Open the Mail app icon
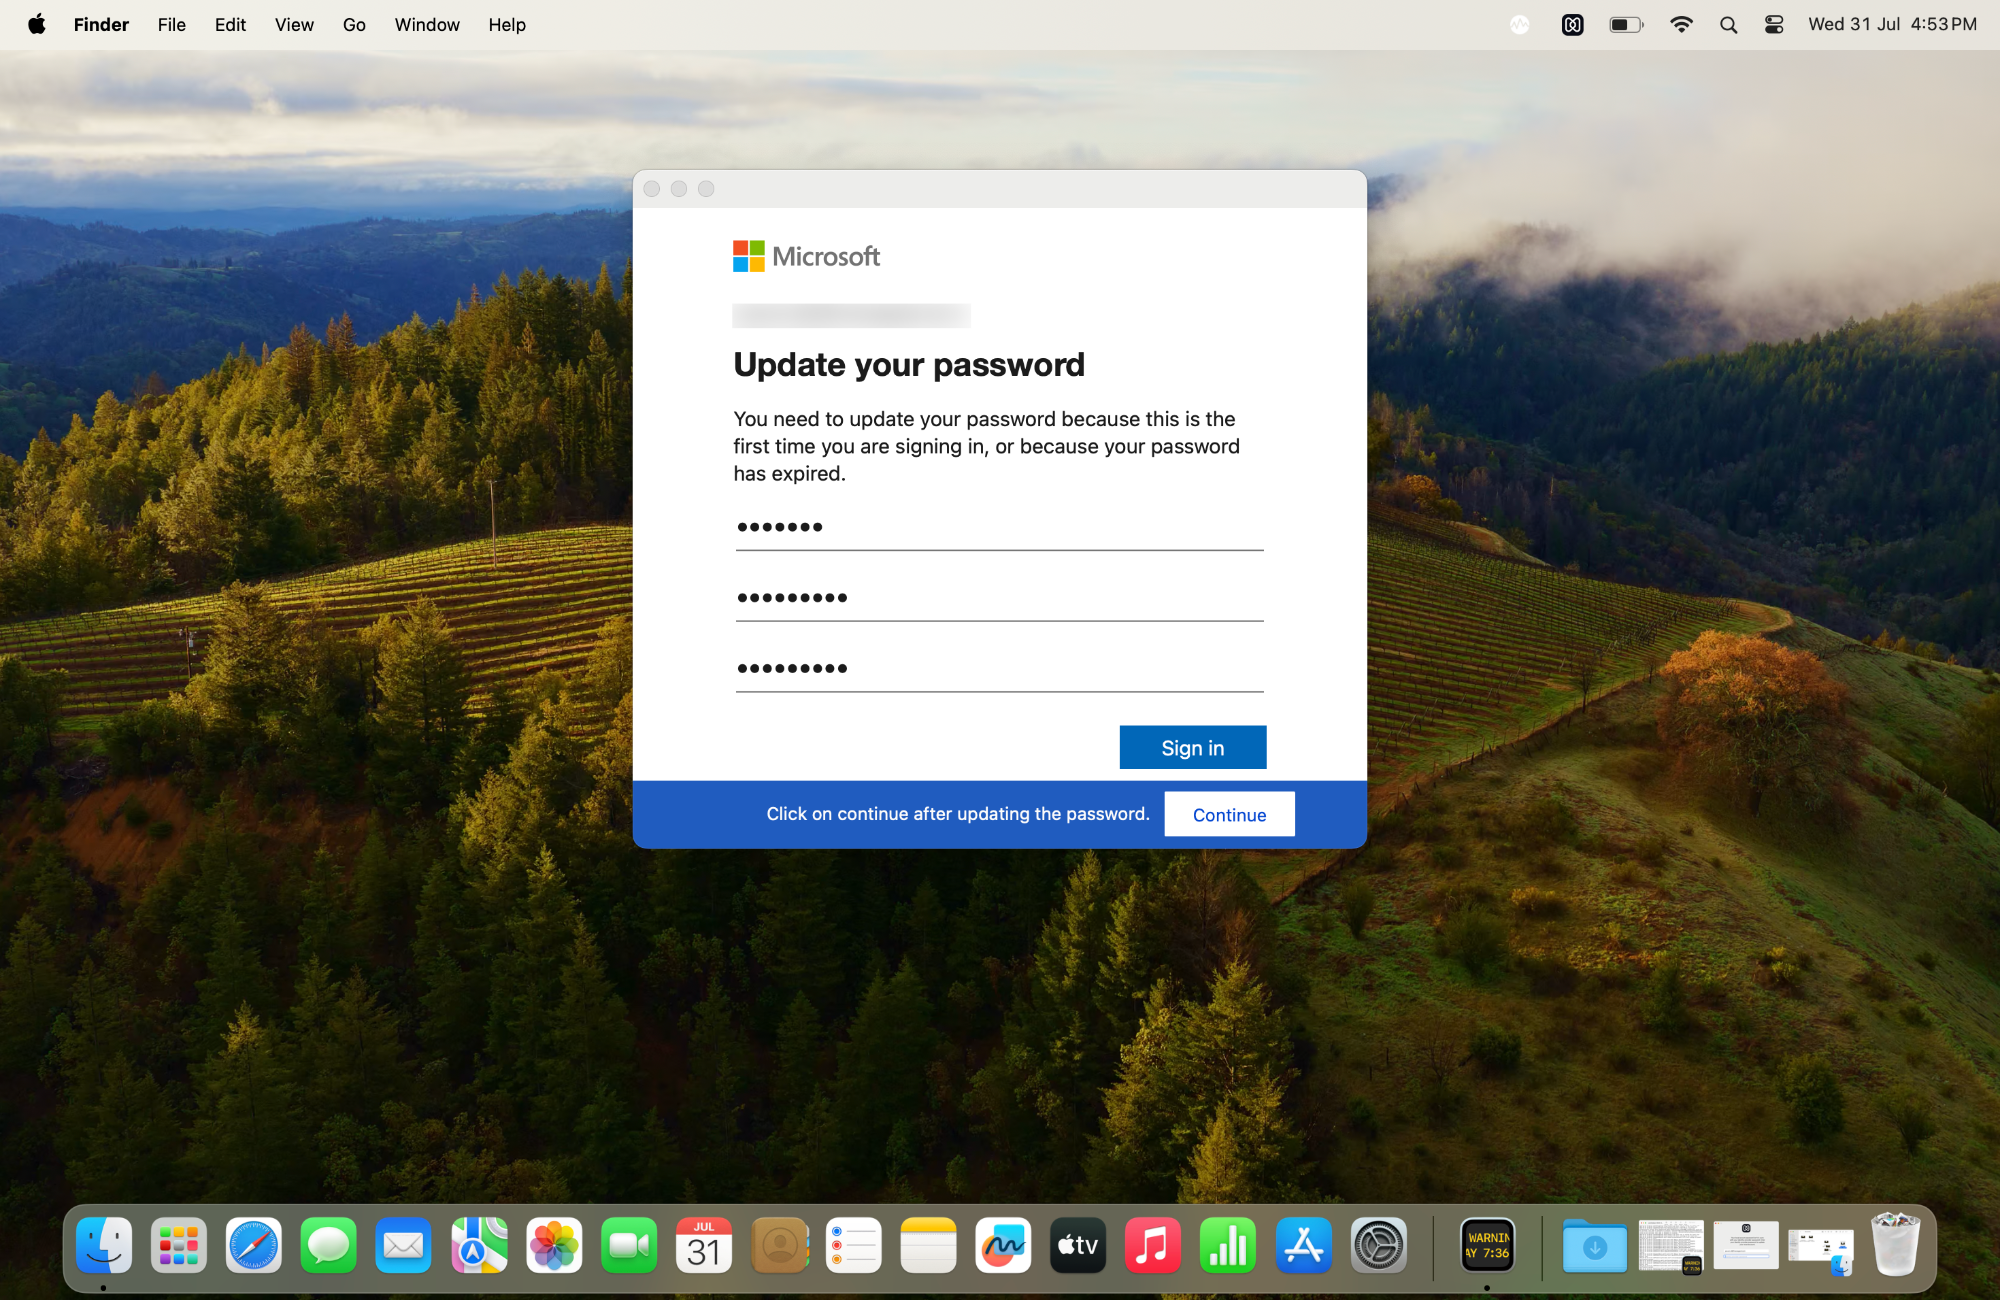The image size is (2000, 1300). (x=404, y=1245)
